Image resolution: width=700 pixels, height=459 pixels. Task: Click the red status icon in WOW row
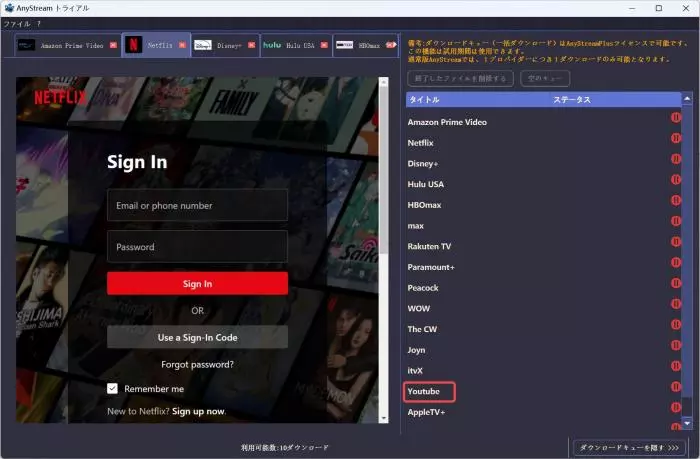point(676,304)
